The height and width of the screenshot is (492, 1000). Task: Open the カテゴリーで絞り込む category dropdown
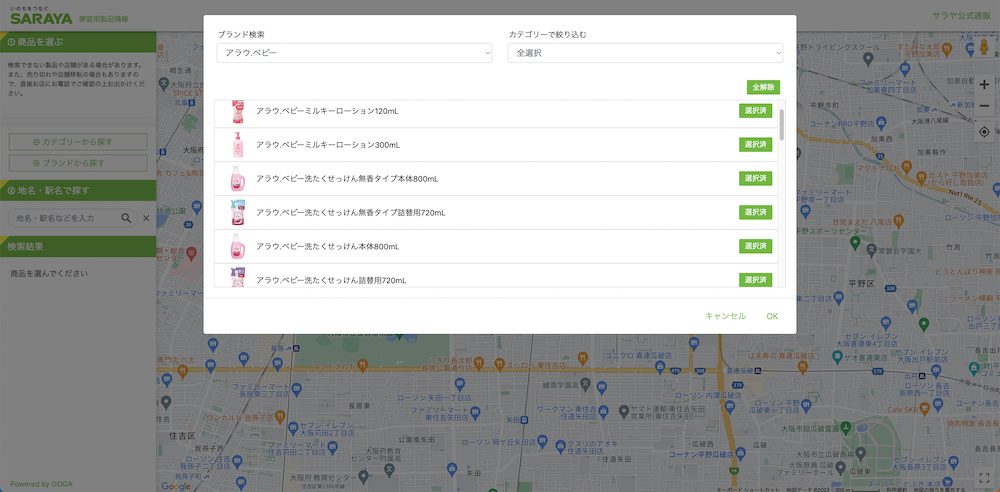tap(645, 53)
